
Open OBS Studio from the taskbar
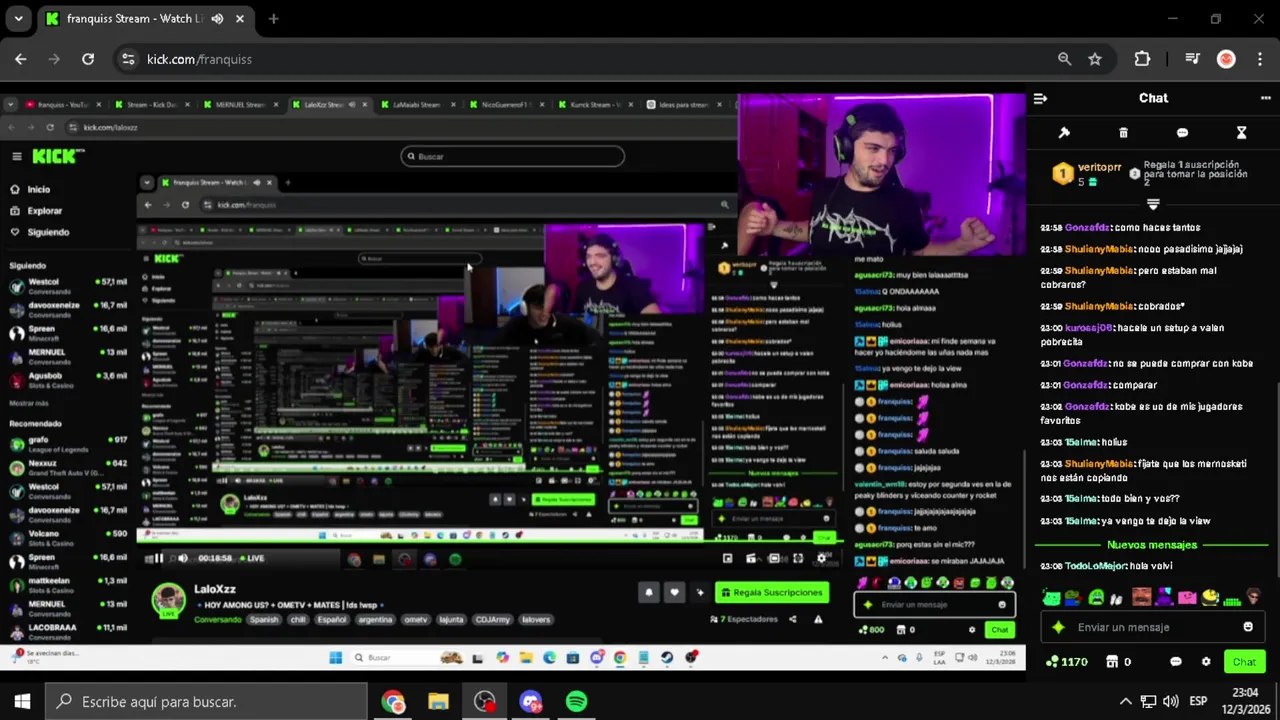click(484, 701)
